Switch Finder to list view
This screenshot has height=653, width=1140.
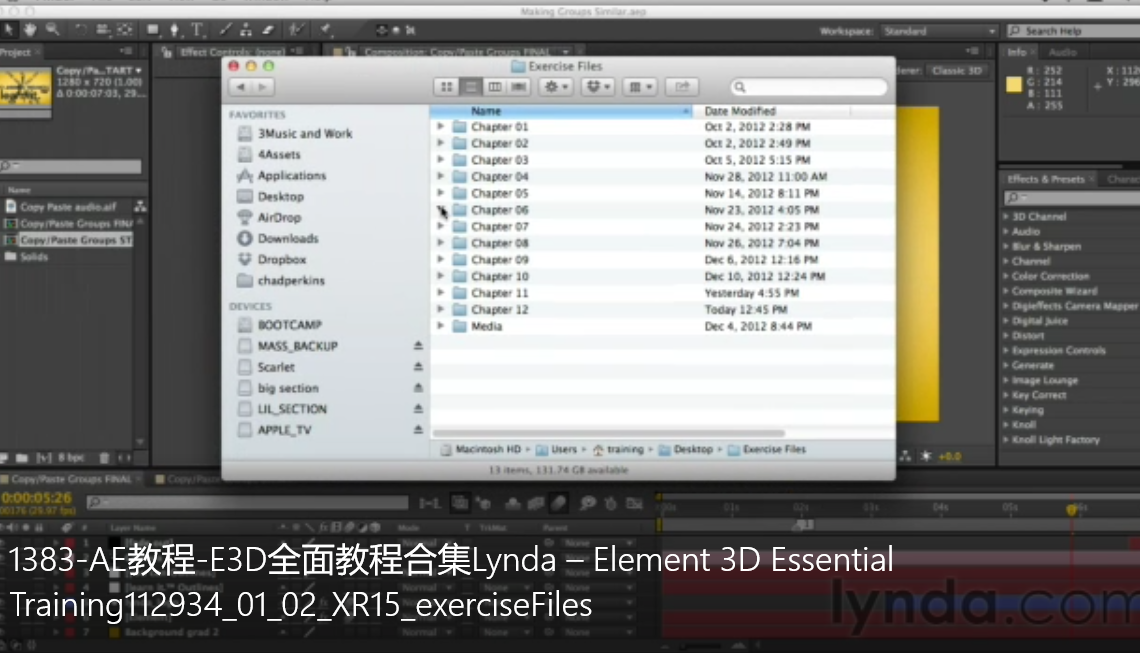[470, 87]
